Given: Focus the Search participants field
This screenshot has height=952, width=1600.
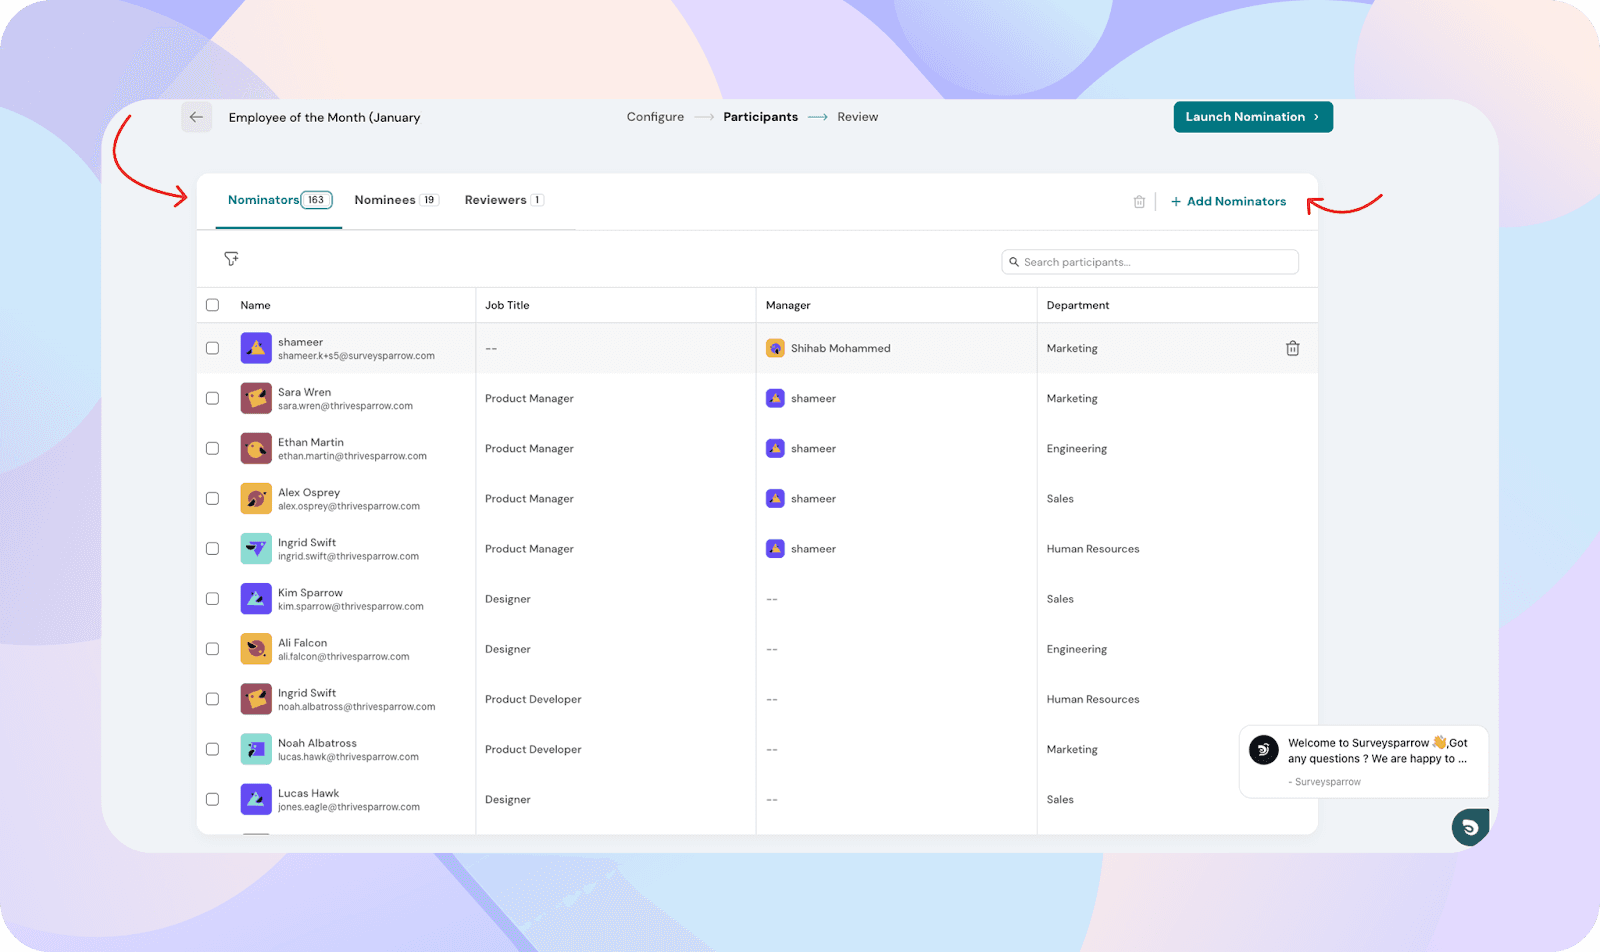Looking at the screenshot, I should click(x=1150, y=262).
